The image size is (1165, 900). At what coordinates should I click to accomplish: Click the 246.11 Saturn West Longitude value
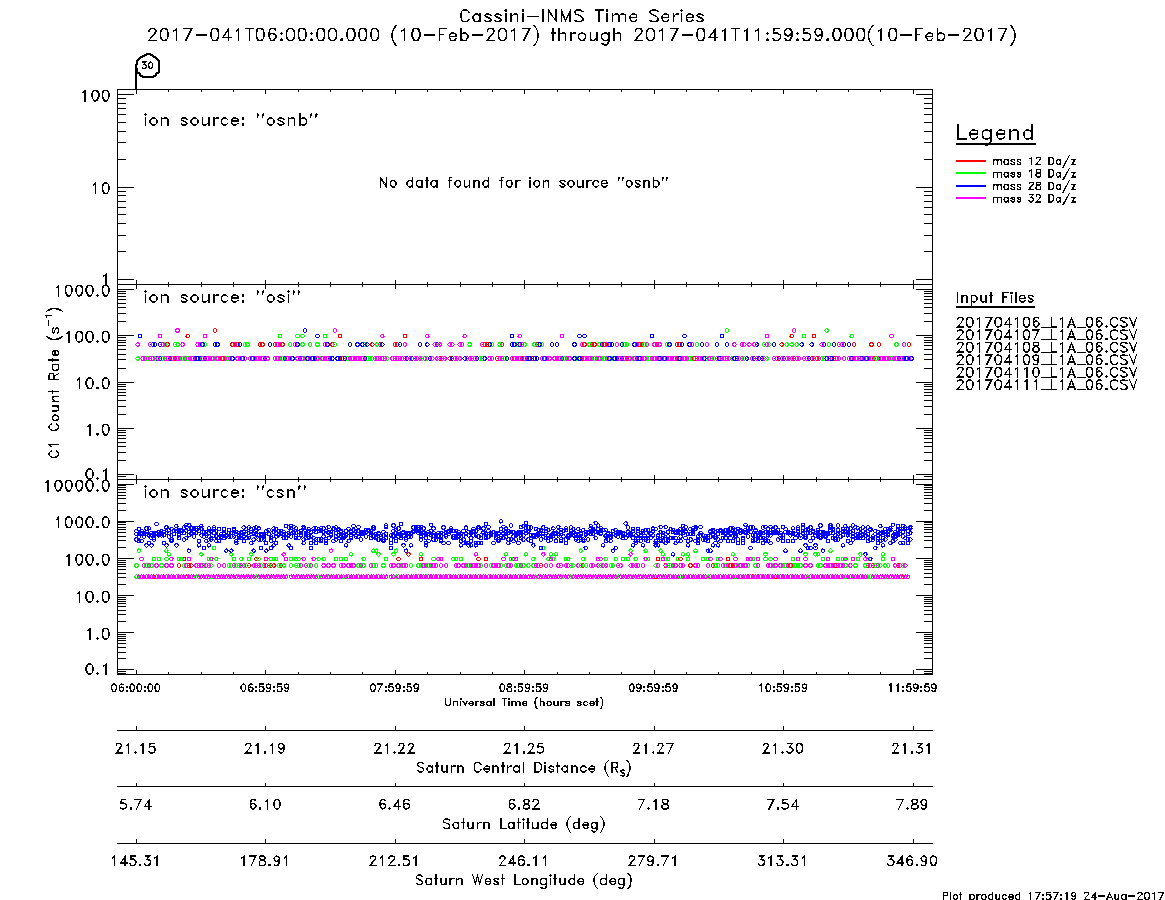pyautogui.click(x=524, y=861)
